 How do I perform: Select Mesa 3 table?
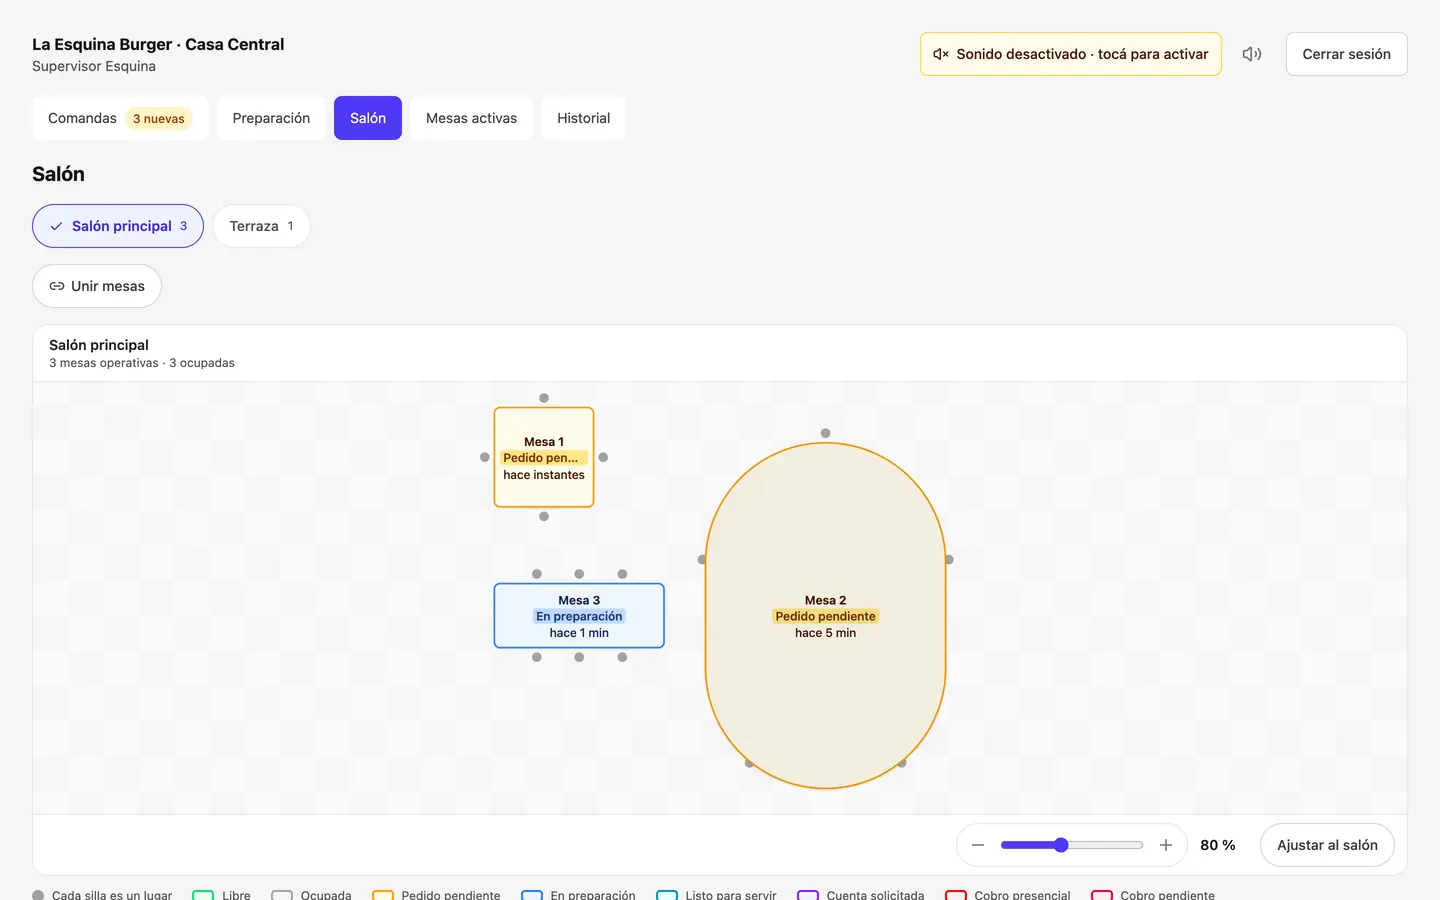pos(579,616)
